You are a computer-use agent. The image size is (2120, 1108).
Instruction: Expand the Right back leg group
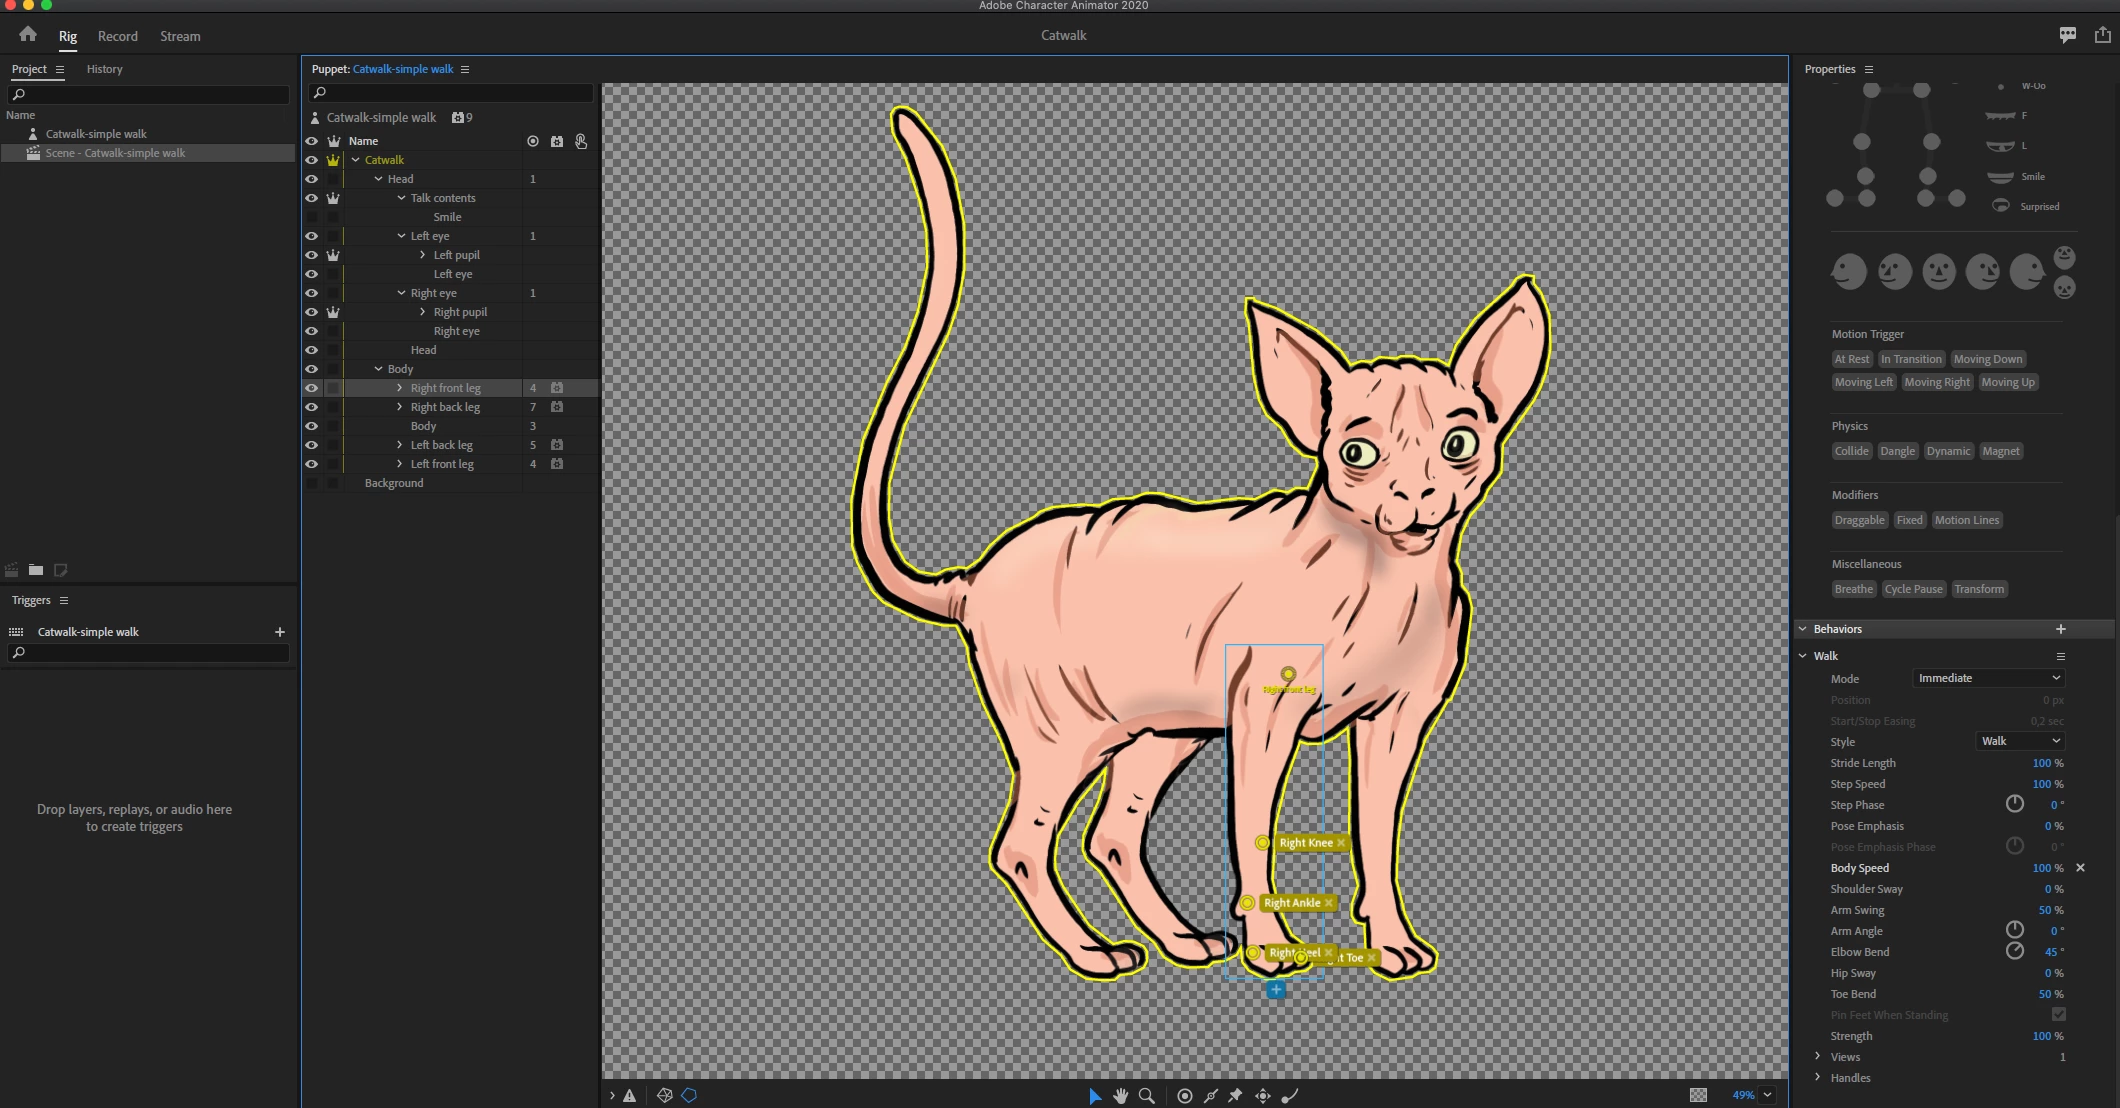[x=400, y=407]
